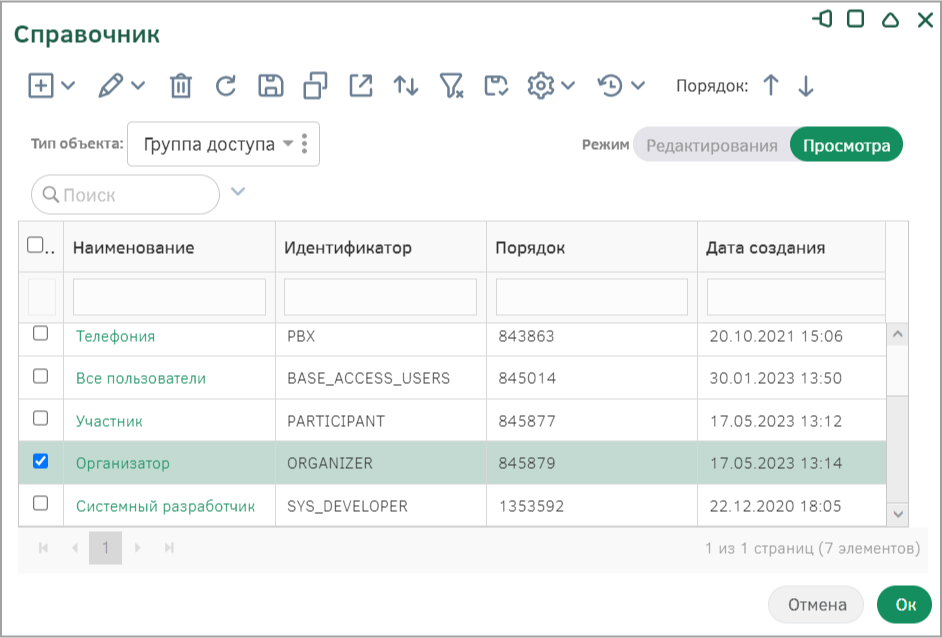Click the floppy disk save icon
942x638 pixels.
(271, 86)
